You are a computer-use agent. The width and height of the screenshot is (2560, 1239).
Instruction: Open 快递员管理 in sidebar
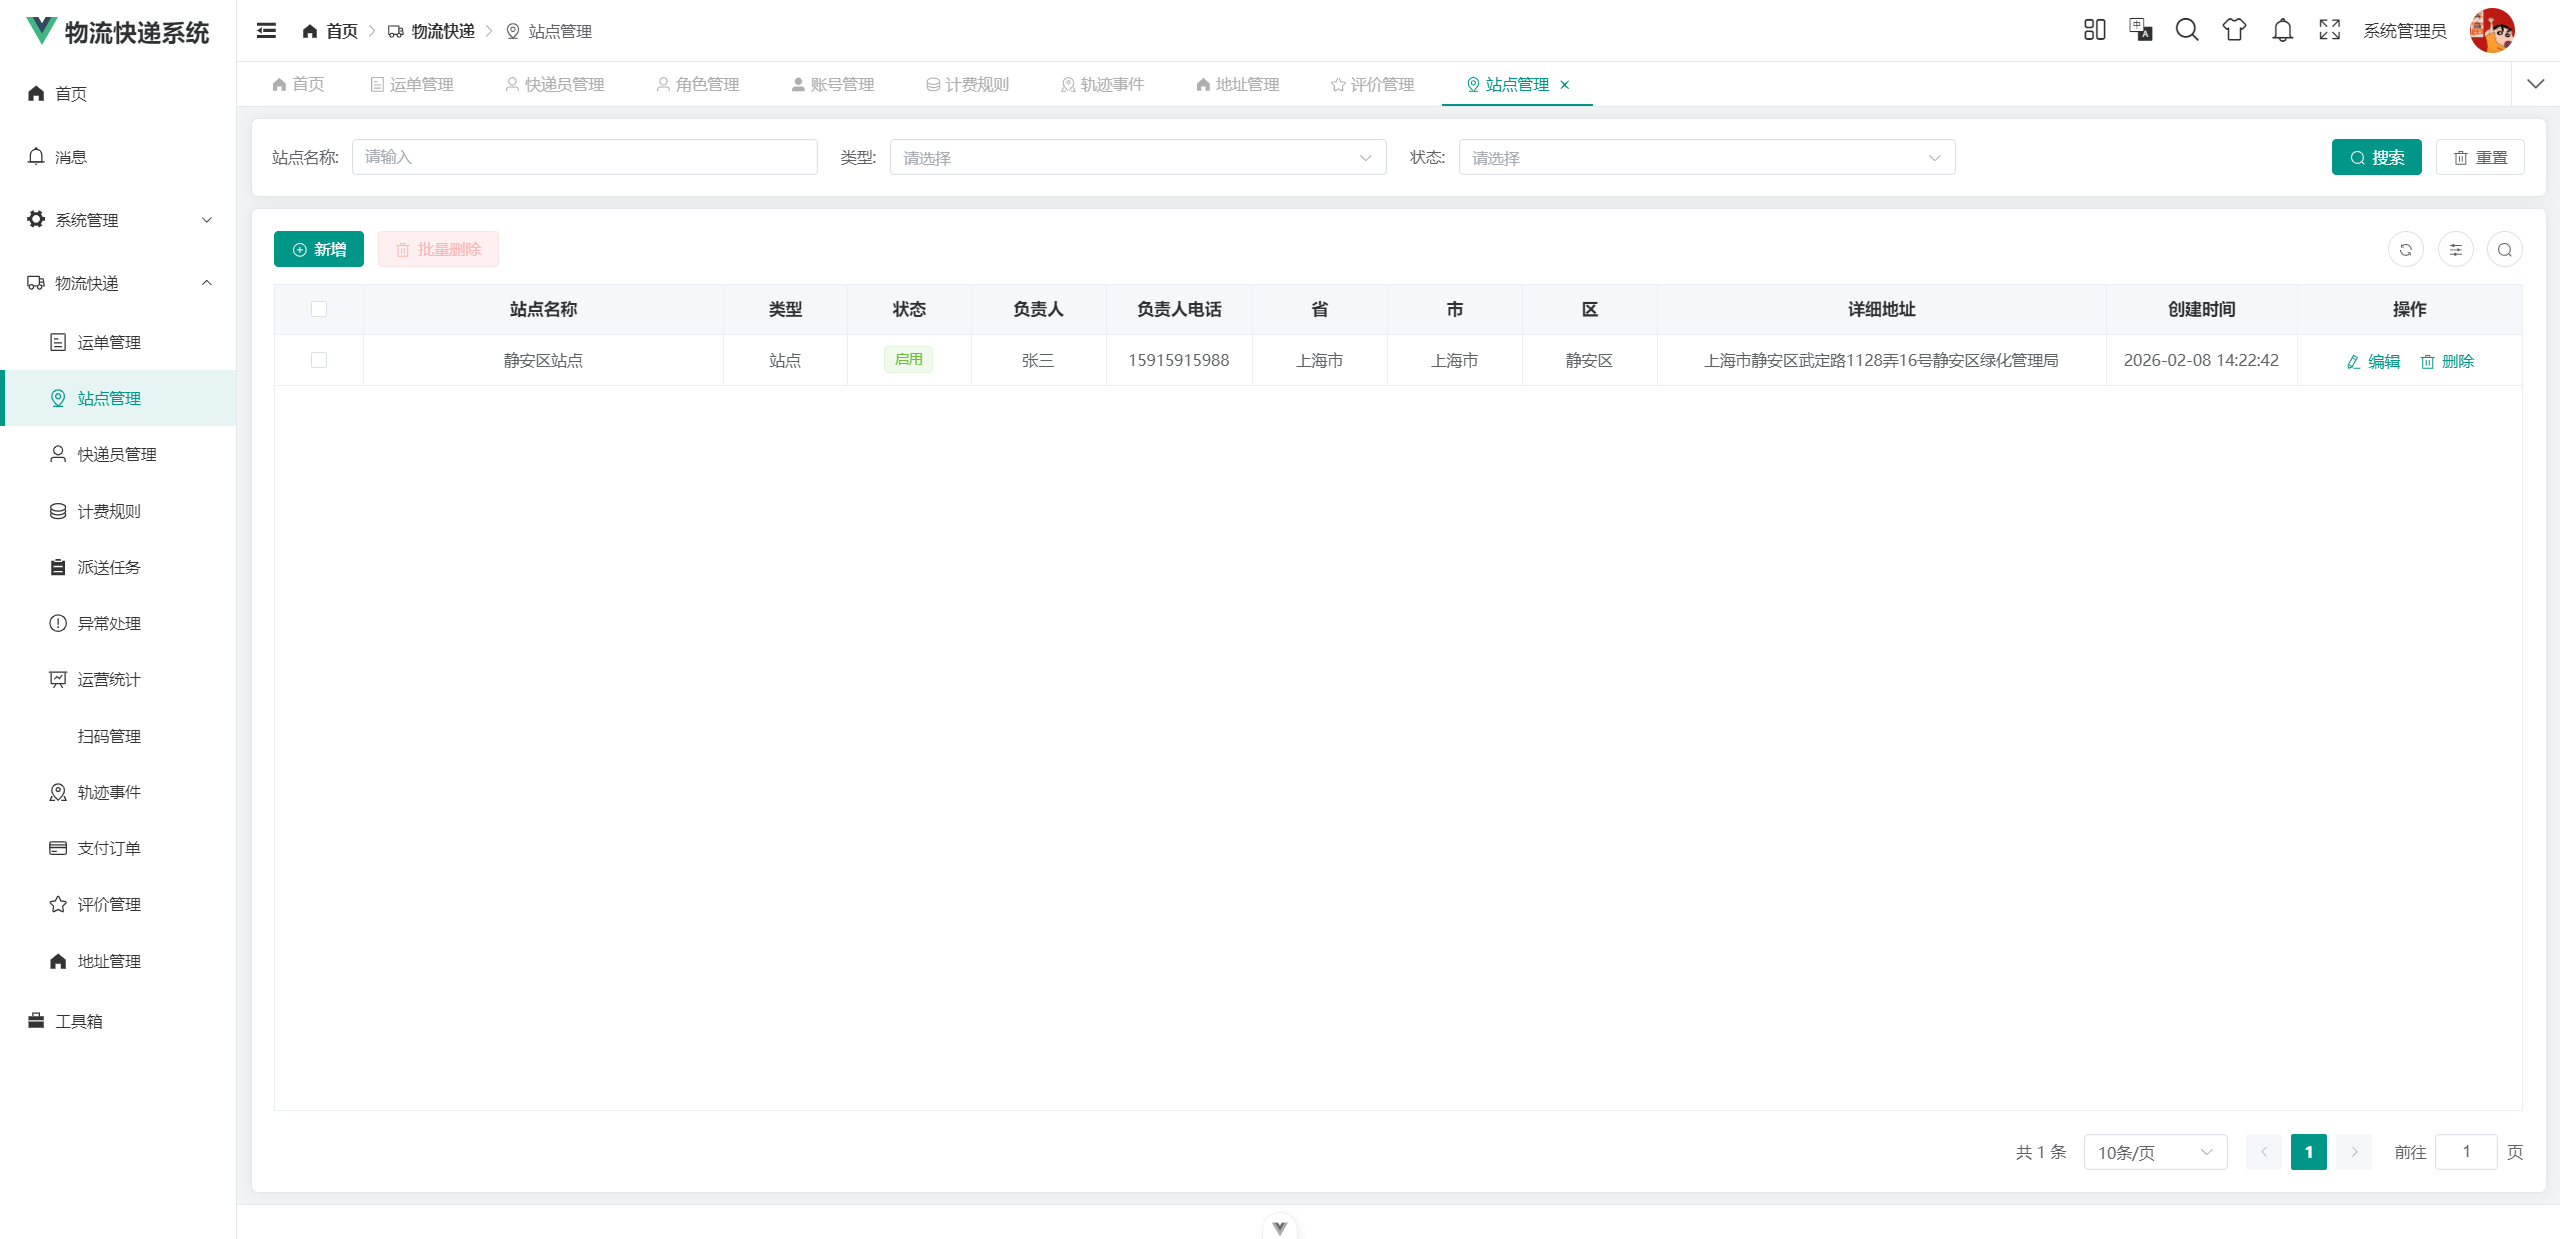117,454
